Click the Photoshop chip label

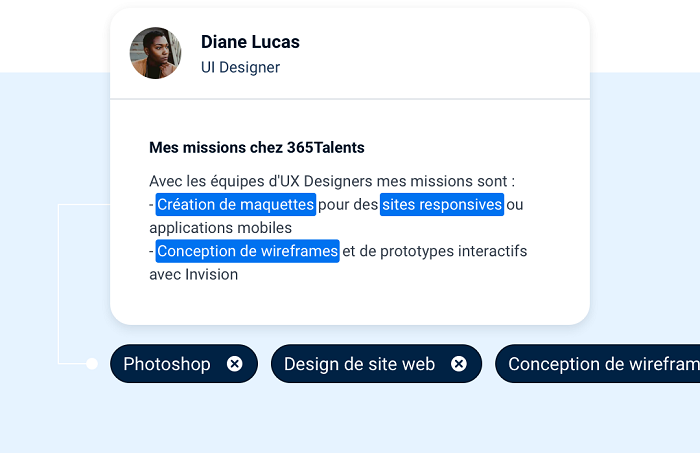[x=167, y=364]
